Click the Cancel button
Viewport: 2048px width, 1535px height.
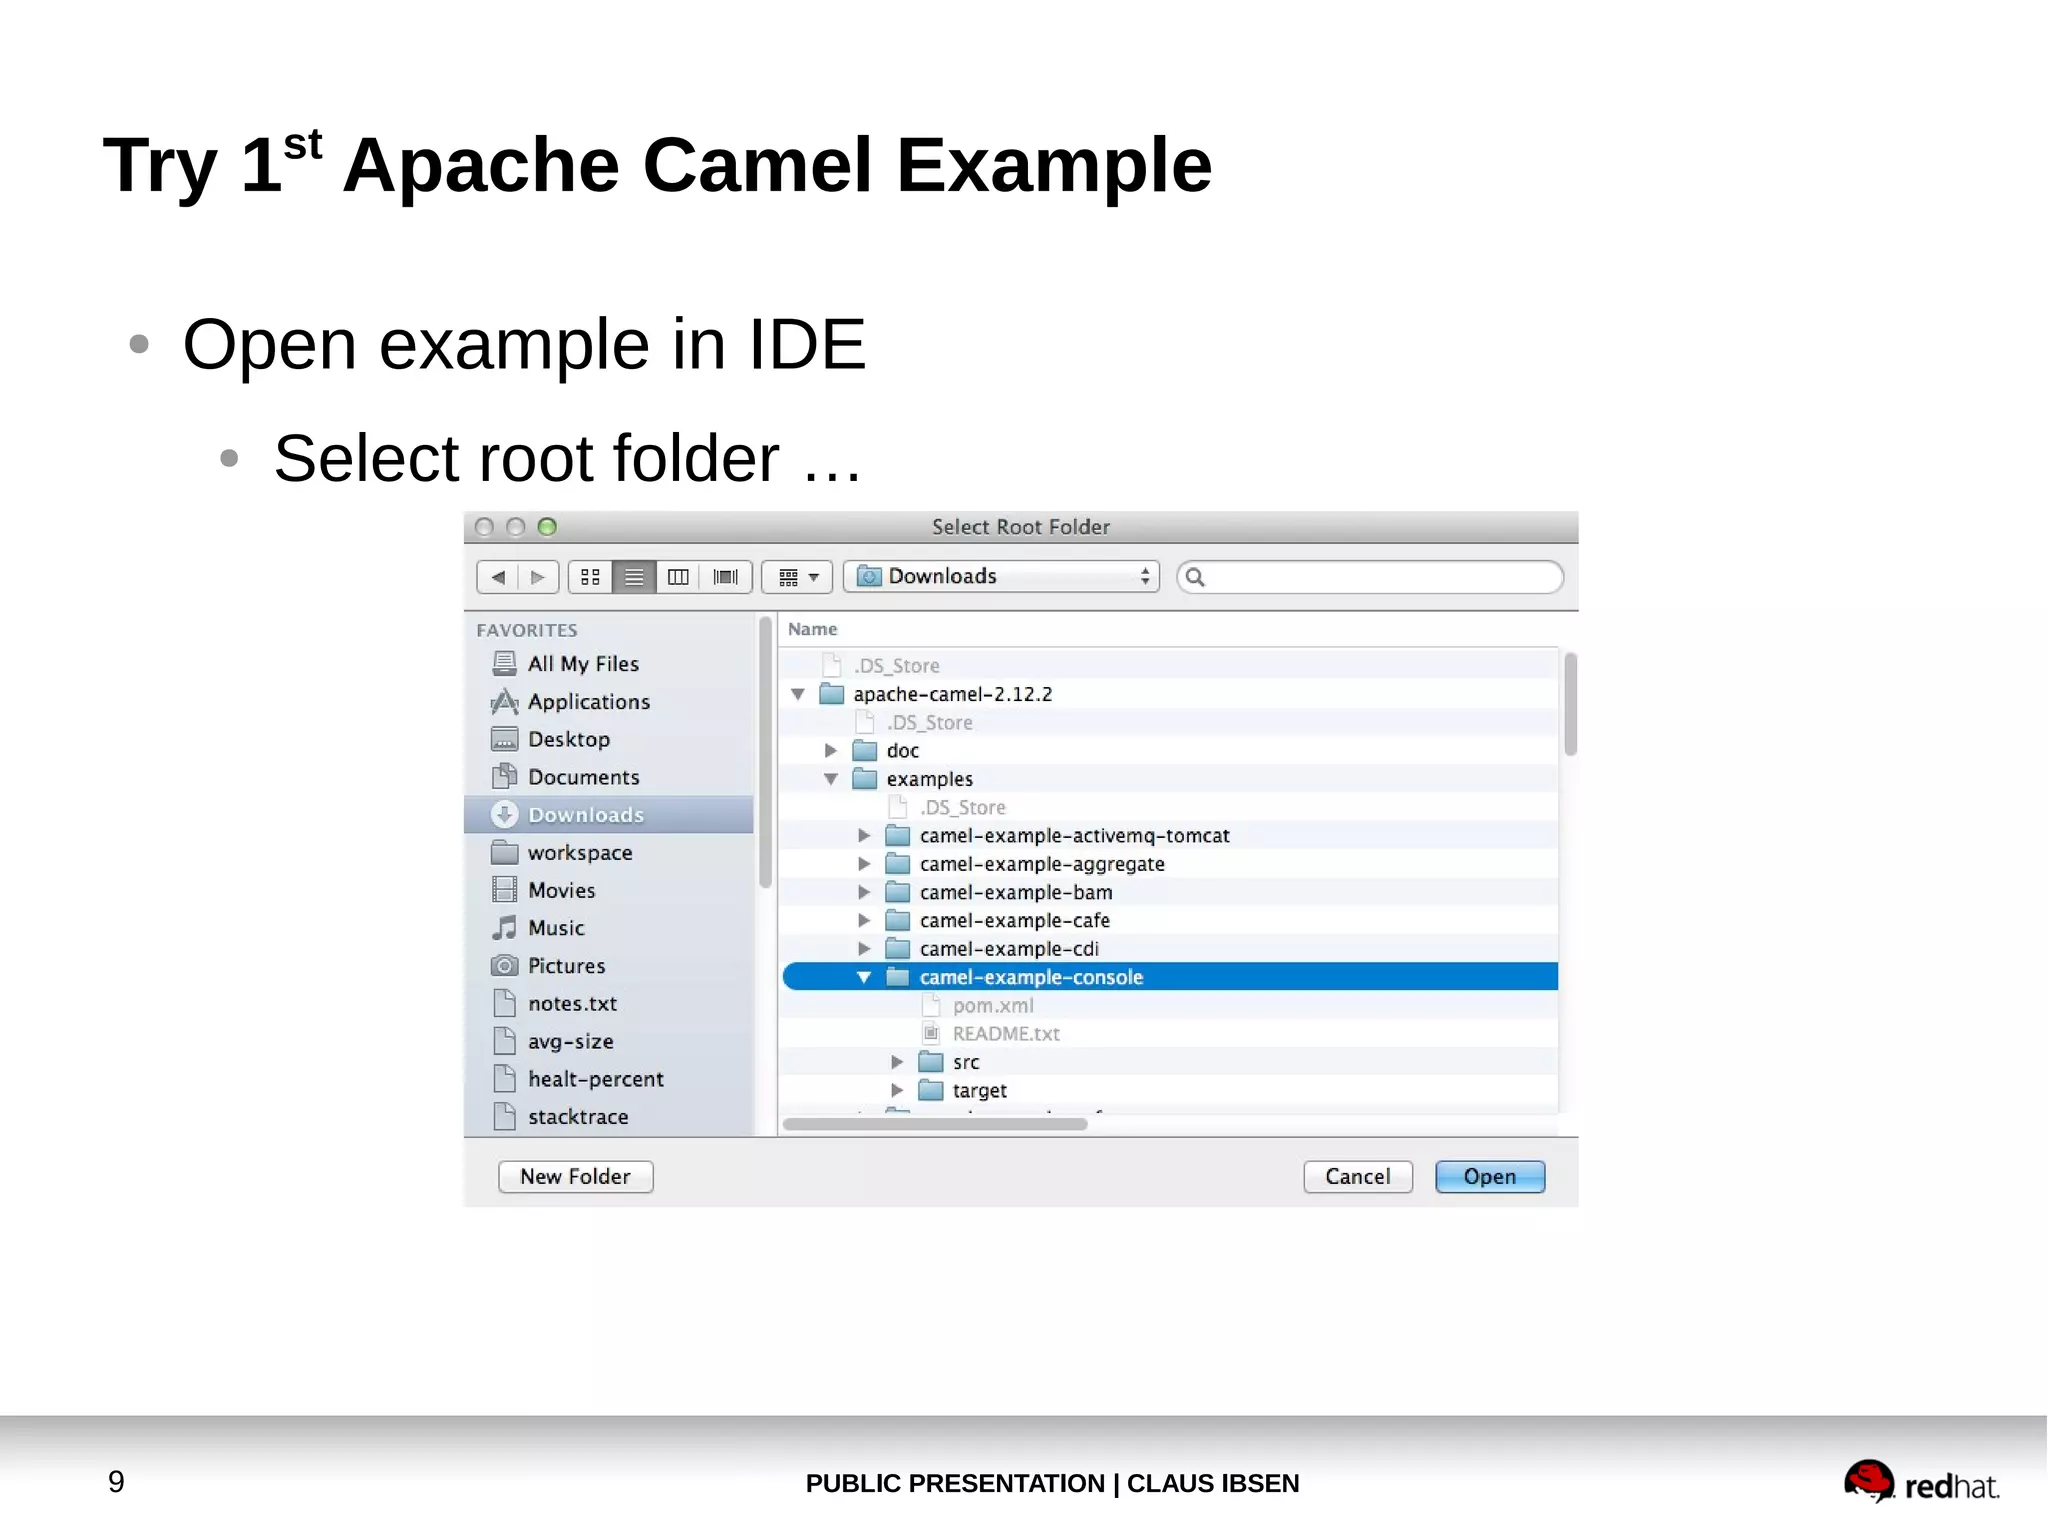click(x=1358, y=1177)
